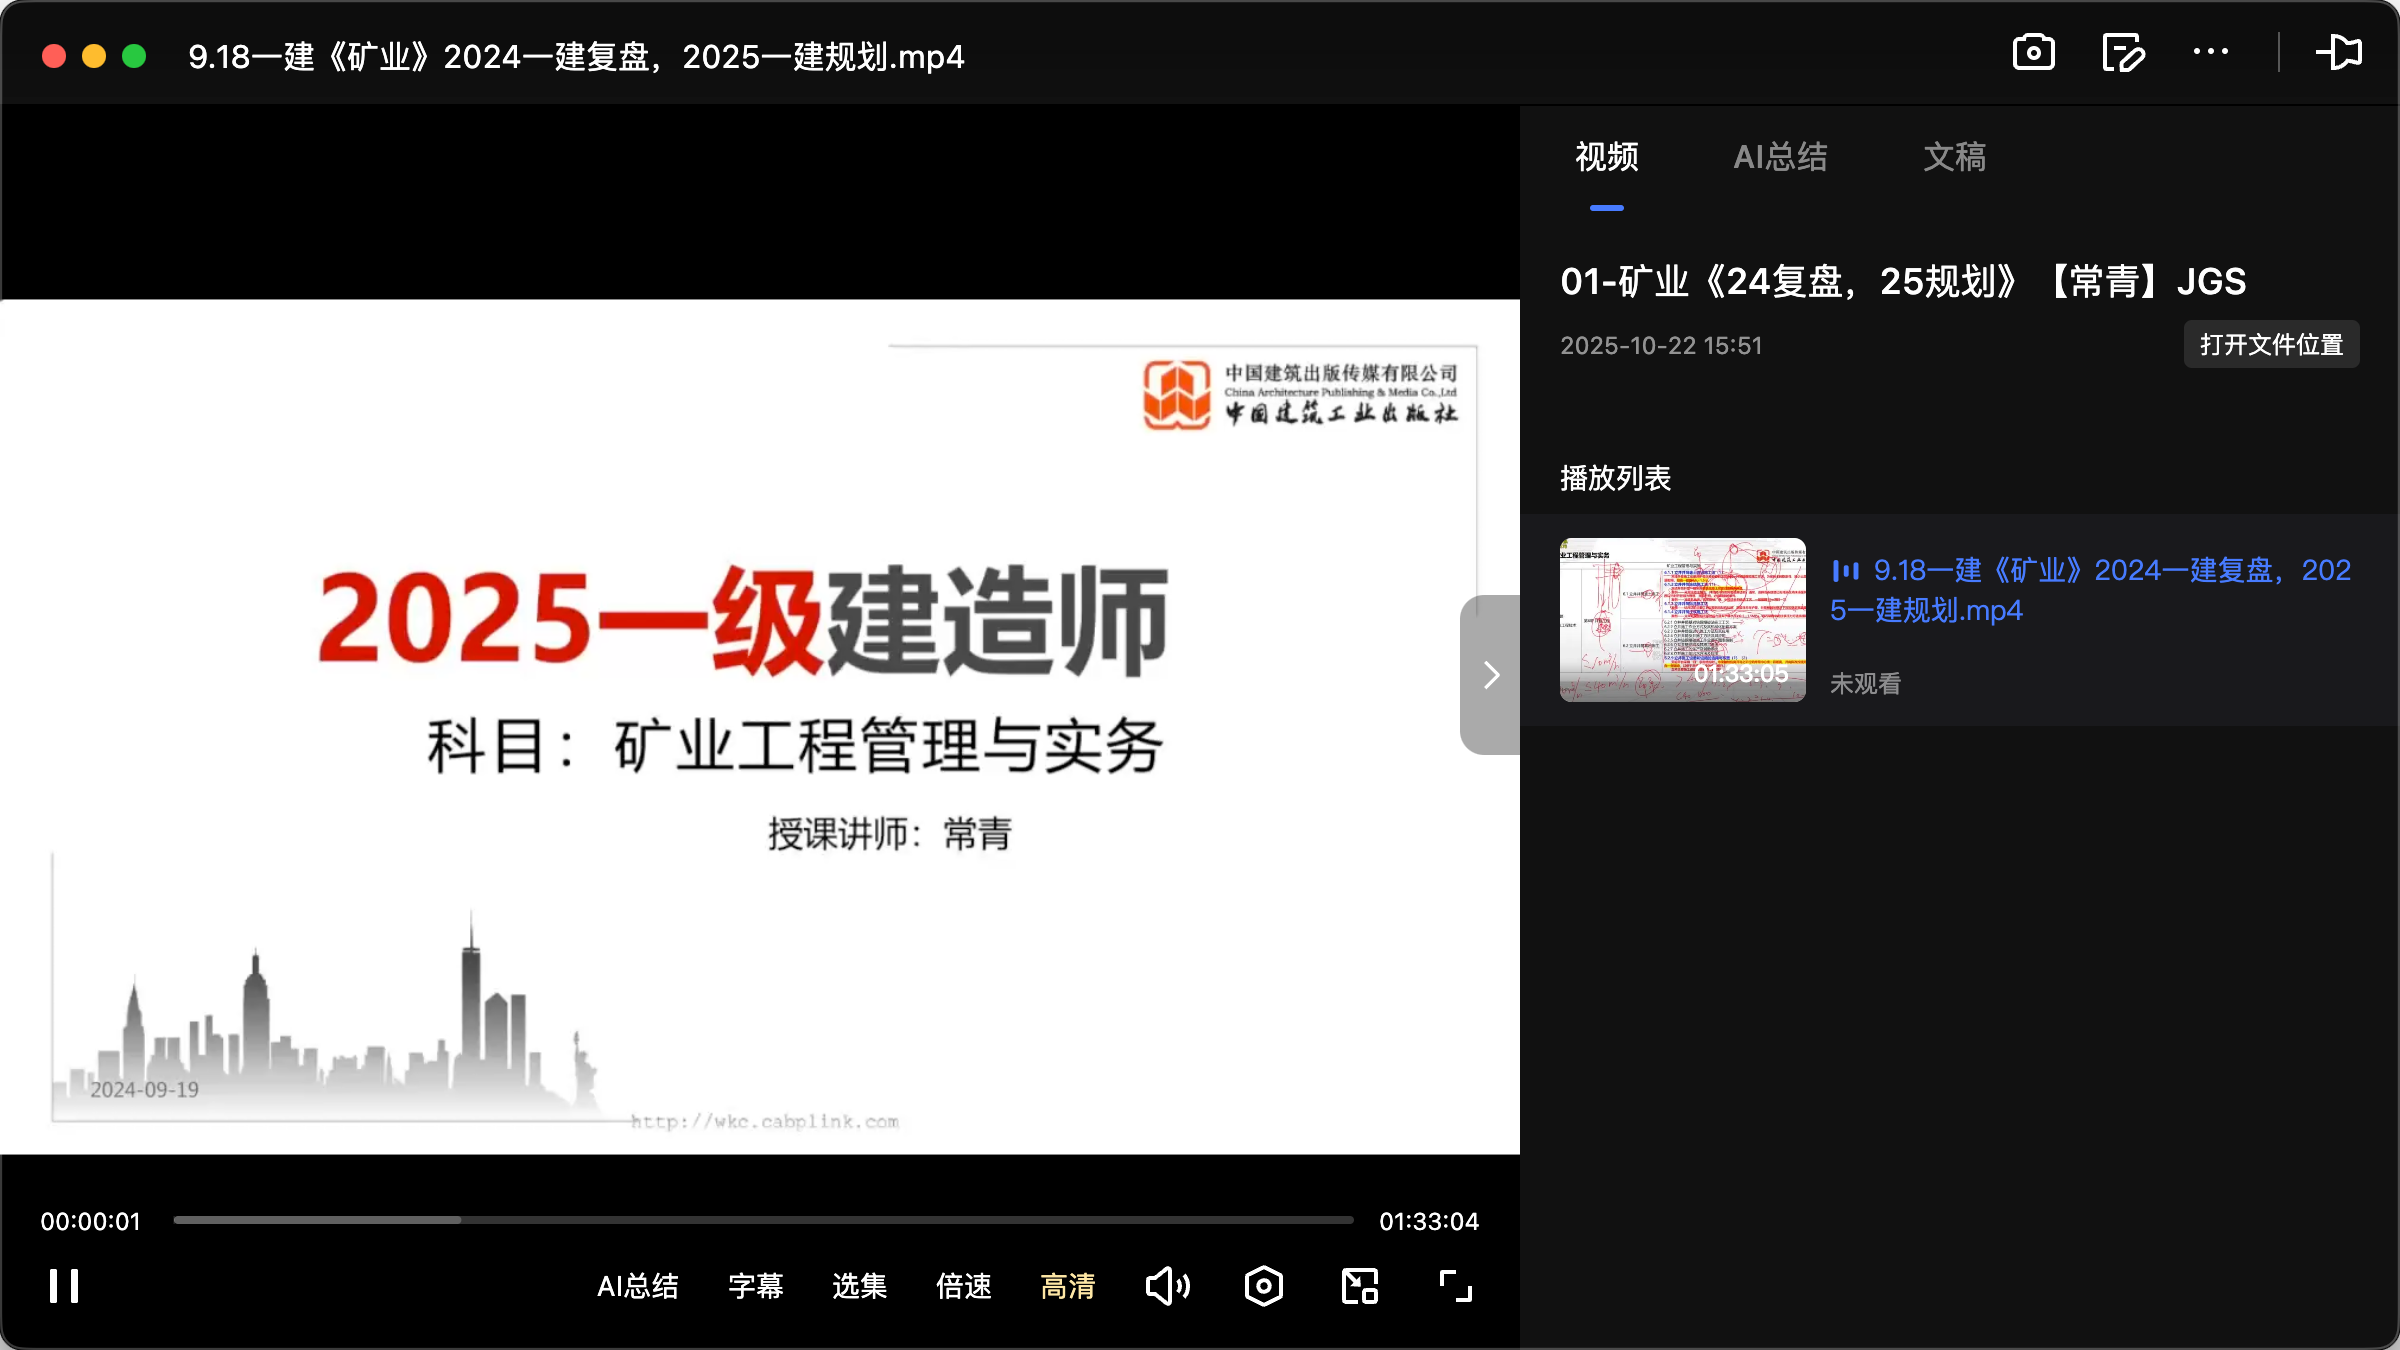Switch video quality from 高清
The image size is (2400, 1350).
[1067, 1286]
